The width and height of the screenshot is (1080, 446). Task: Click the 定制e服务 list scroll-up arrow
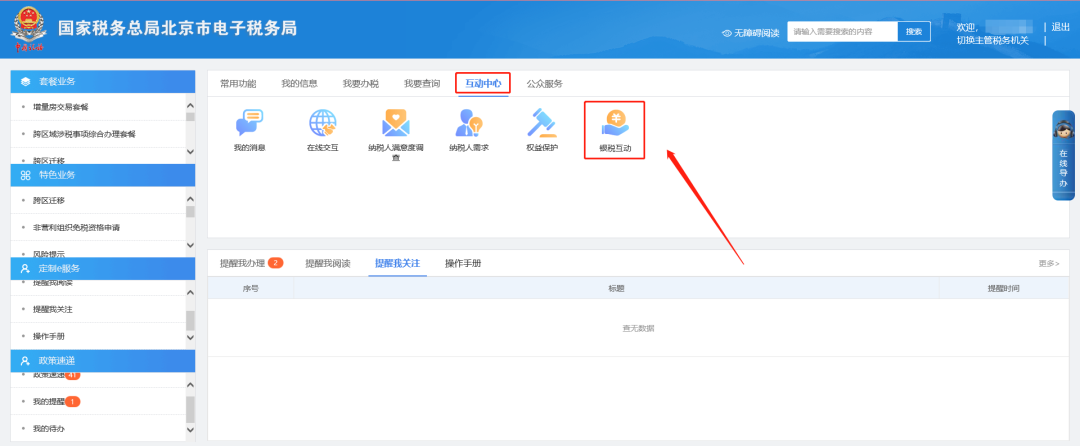[191, 292]
